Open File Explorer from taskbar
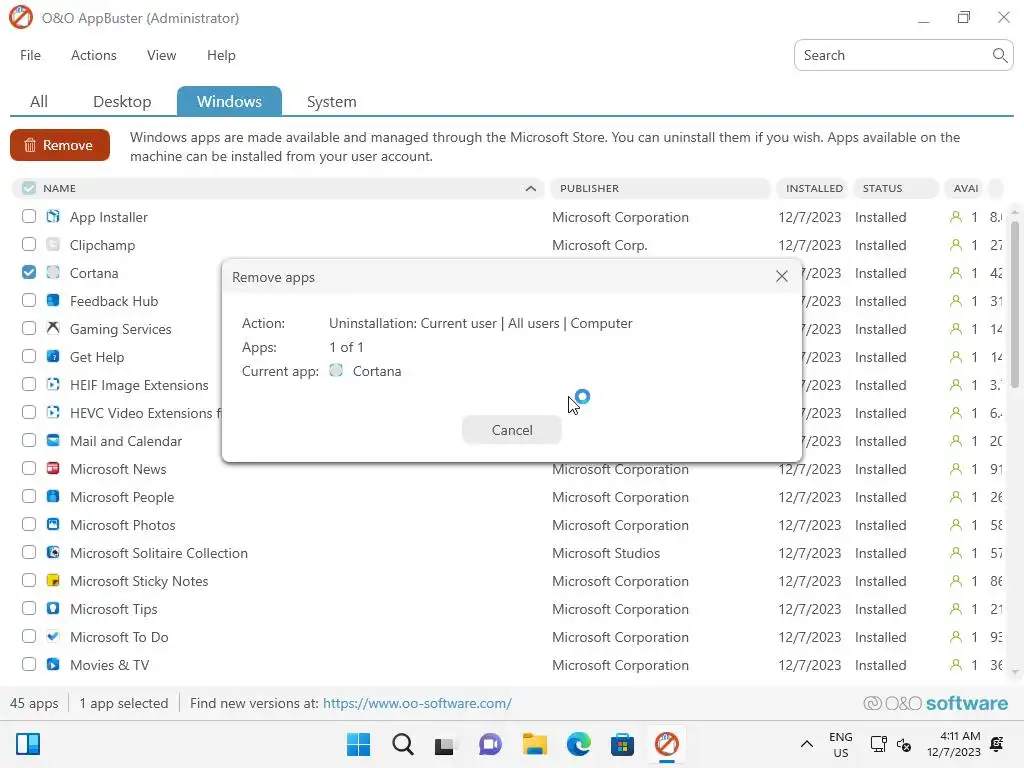 pos(534,744)
